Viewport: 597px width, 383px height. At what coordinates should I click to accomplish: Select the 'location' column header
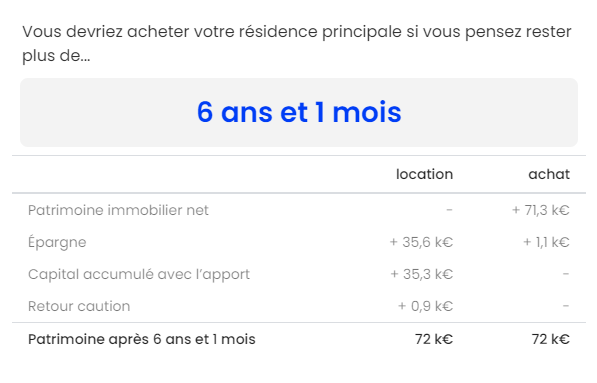tap(425, 174)
